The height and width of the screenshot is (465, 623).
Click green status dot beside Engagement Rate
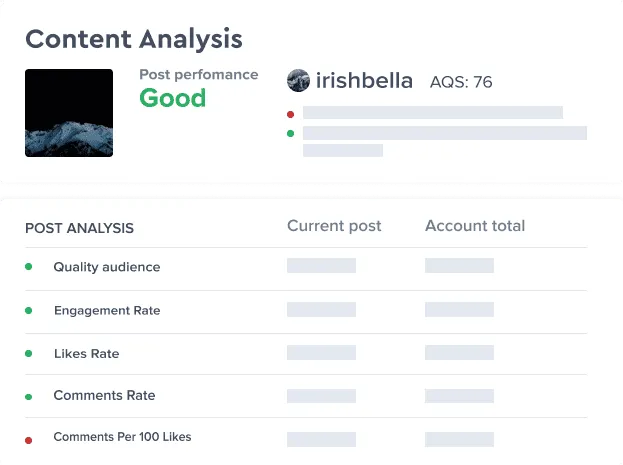click(29, 310)
